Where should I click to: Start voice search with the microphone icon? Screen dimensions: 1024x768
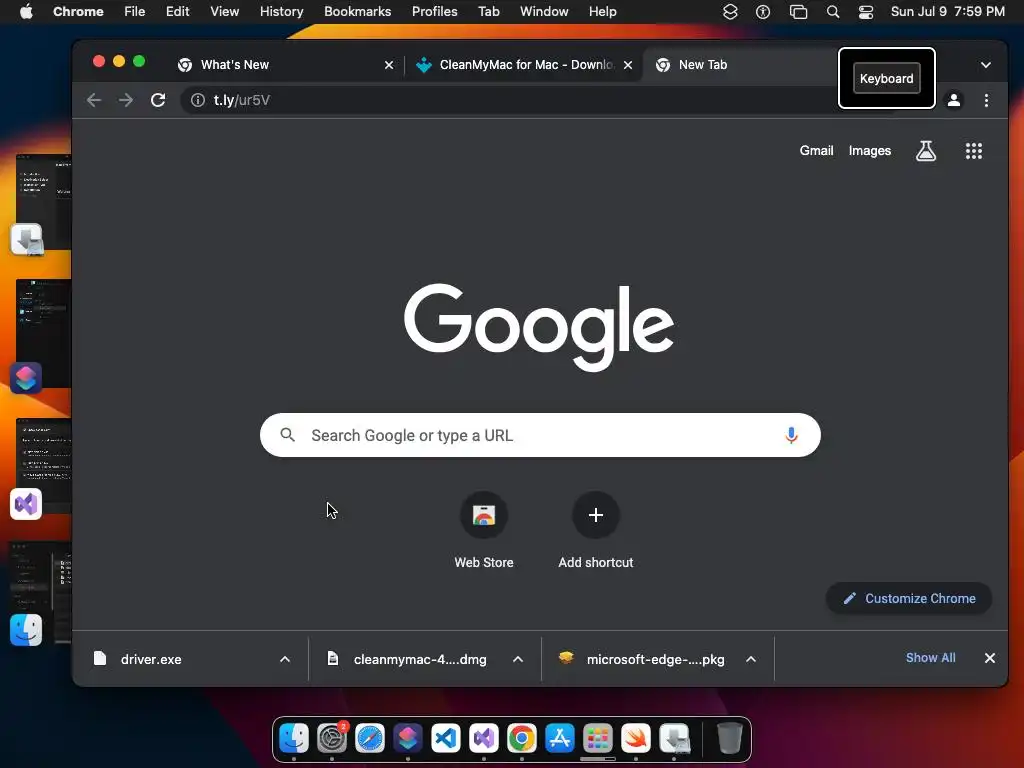click(x=791, y=435)
